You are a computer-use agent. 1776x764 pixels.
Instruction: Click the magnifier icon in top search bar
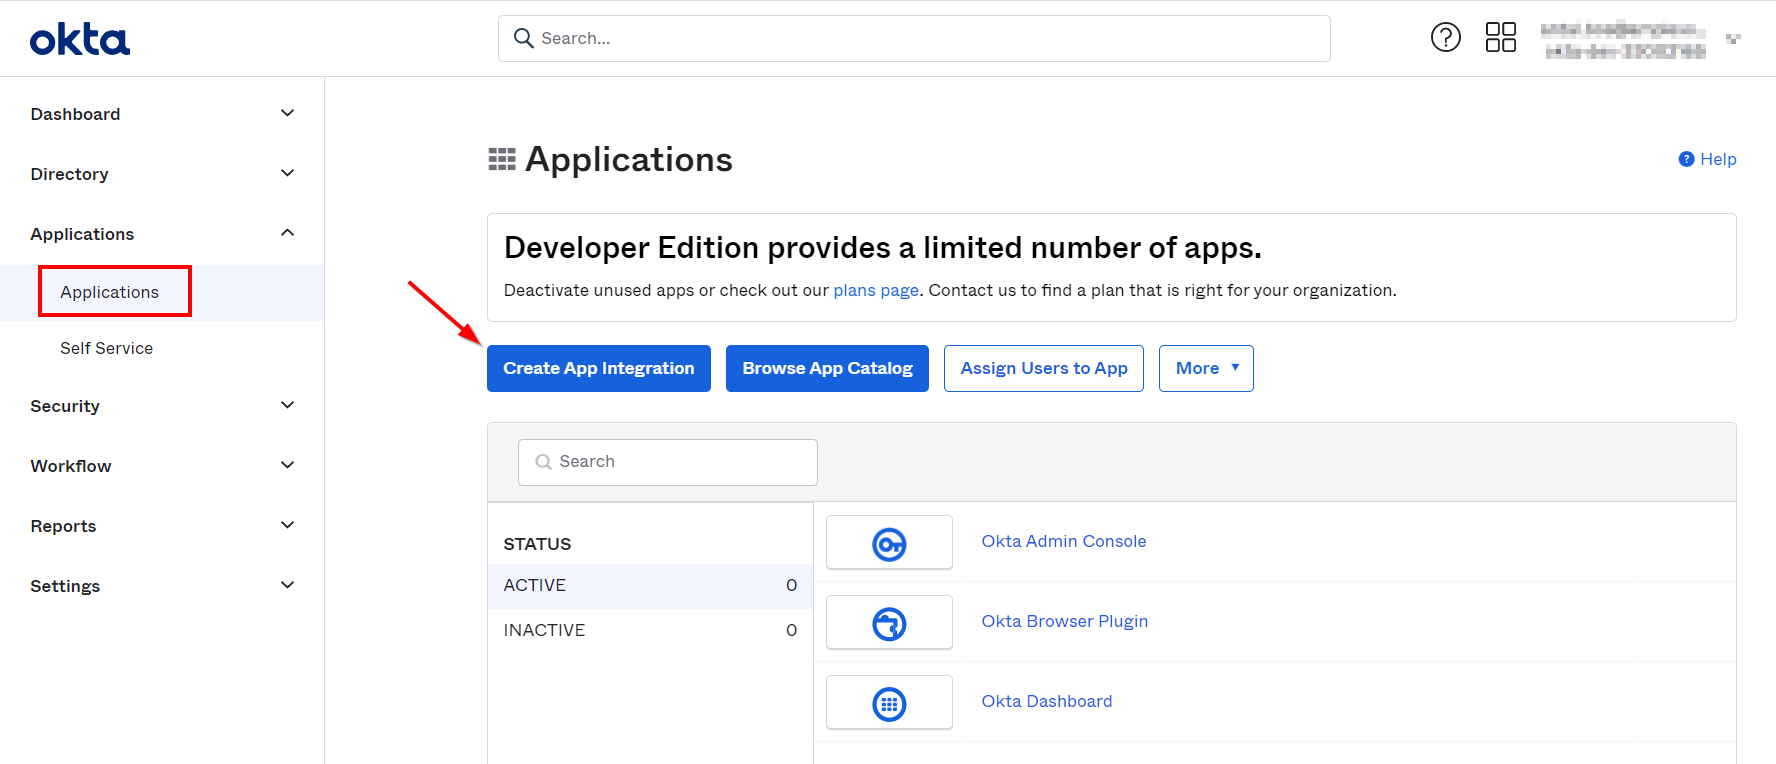click(x=523, y=38)
